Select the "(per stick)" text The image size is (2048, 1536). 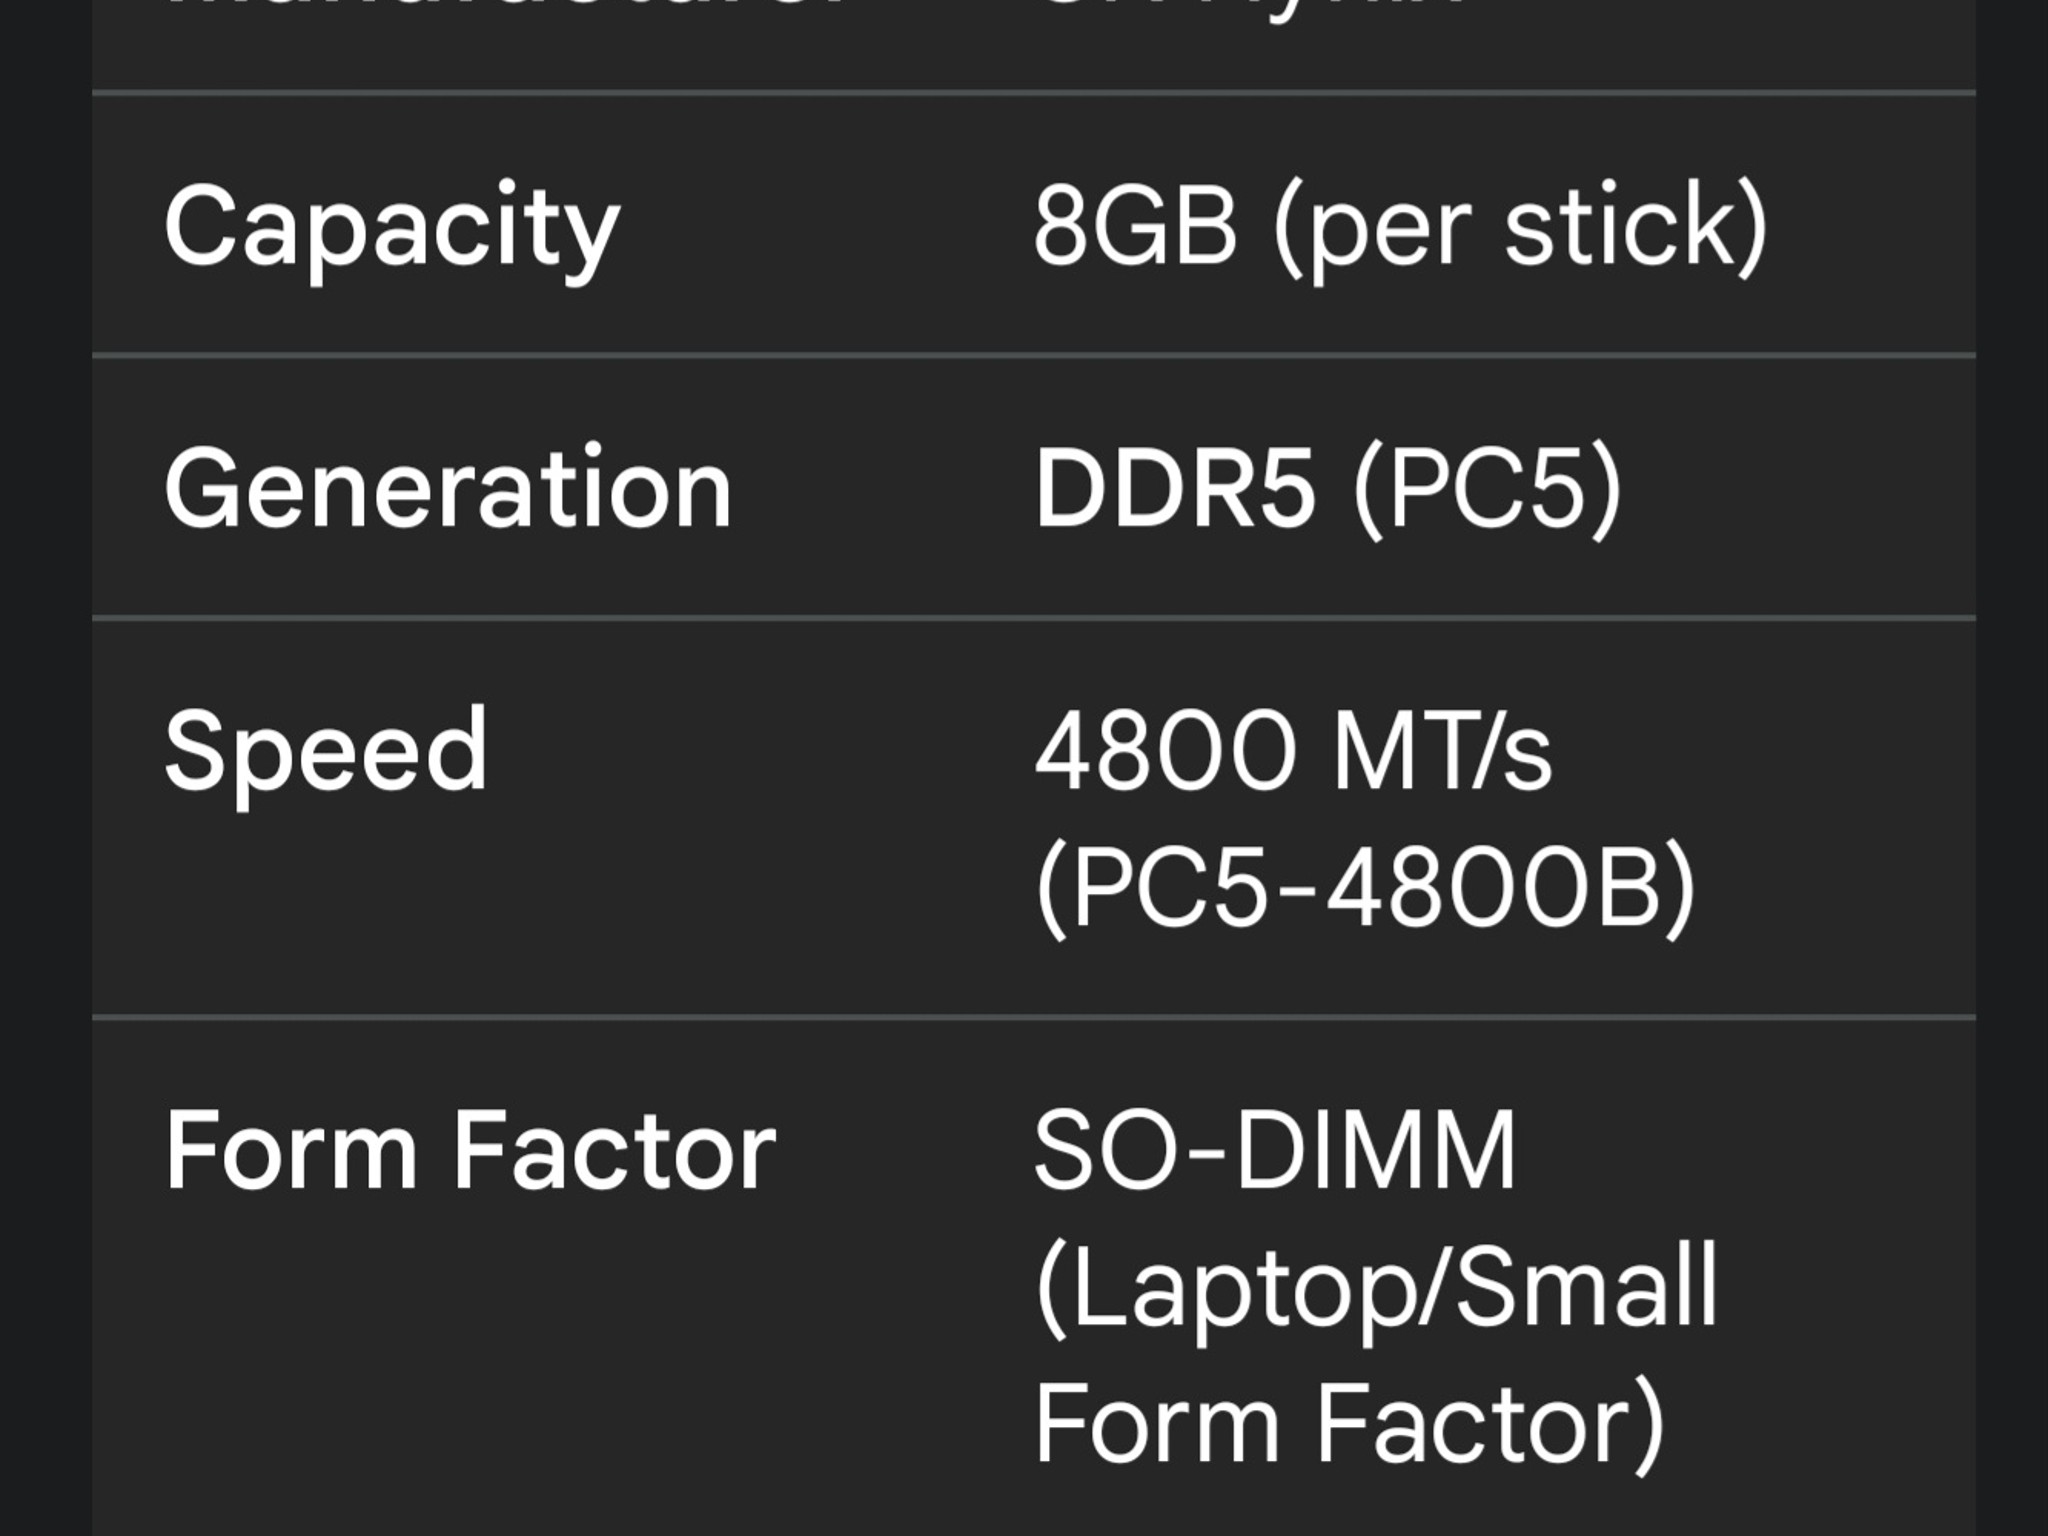click(x=1521, y=230)
